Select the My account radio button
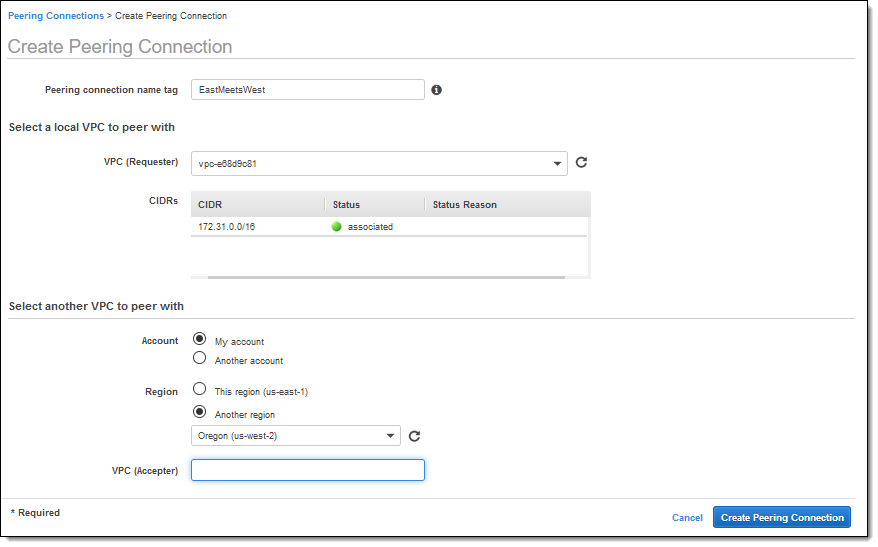 [x=199, y=339]
